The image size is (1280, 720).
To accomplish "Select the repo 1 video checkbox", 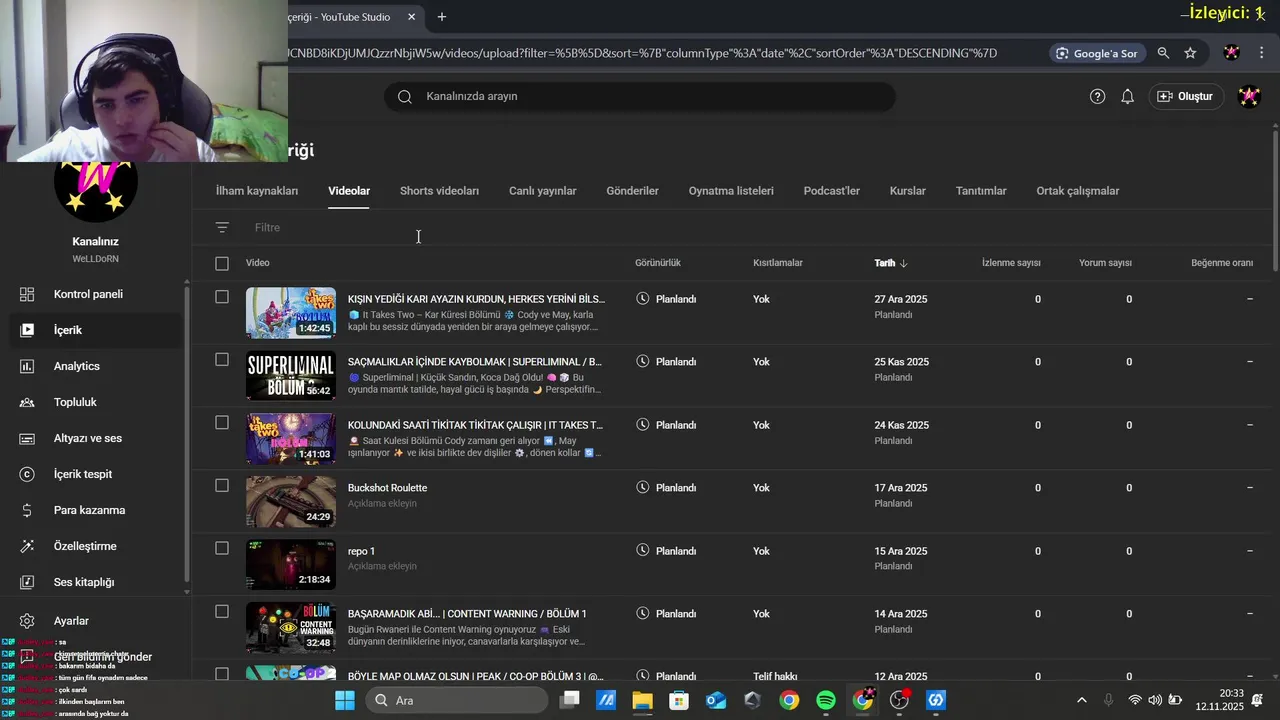I will pyautogui.click(x=222, y=549).
